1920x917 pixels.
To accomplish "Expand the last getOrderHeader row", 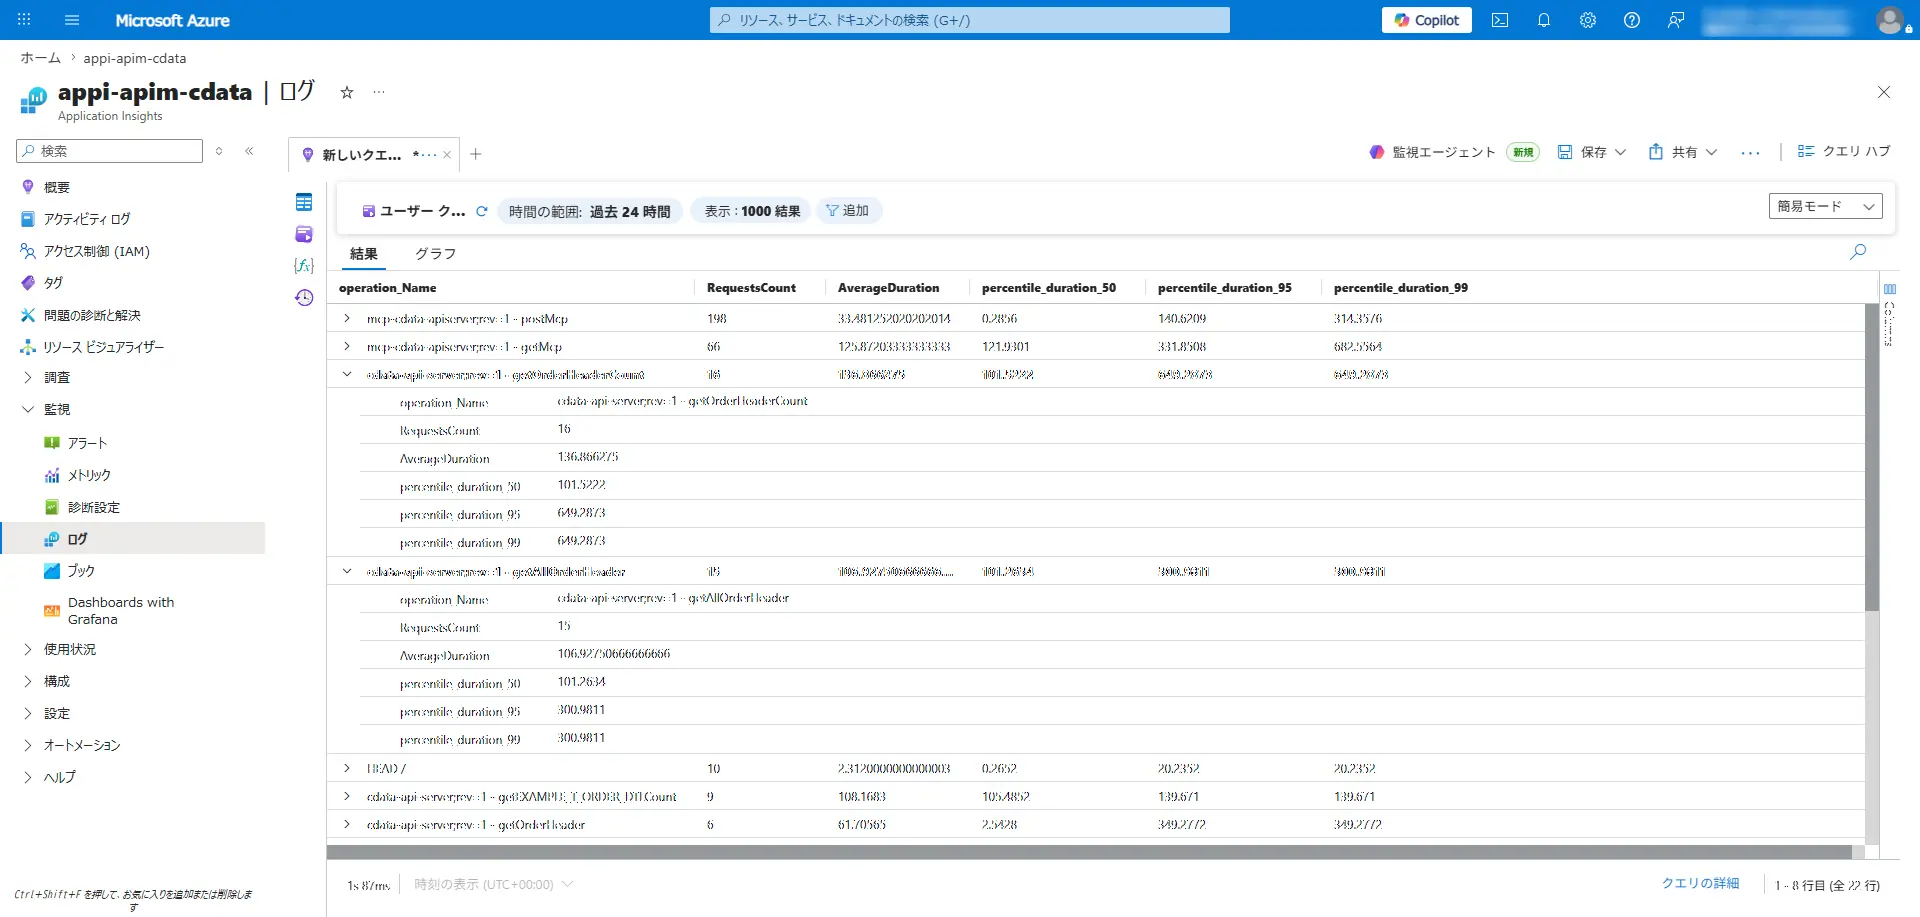I will tap(347, 825).
